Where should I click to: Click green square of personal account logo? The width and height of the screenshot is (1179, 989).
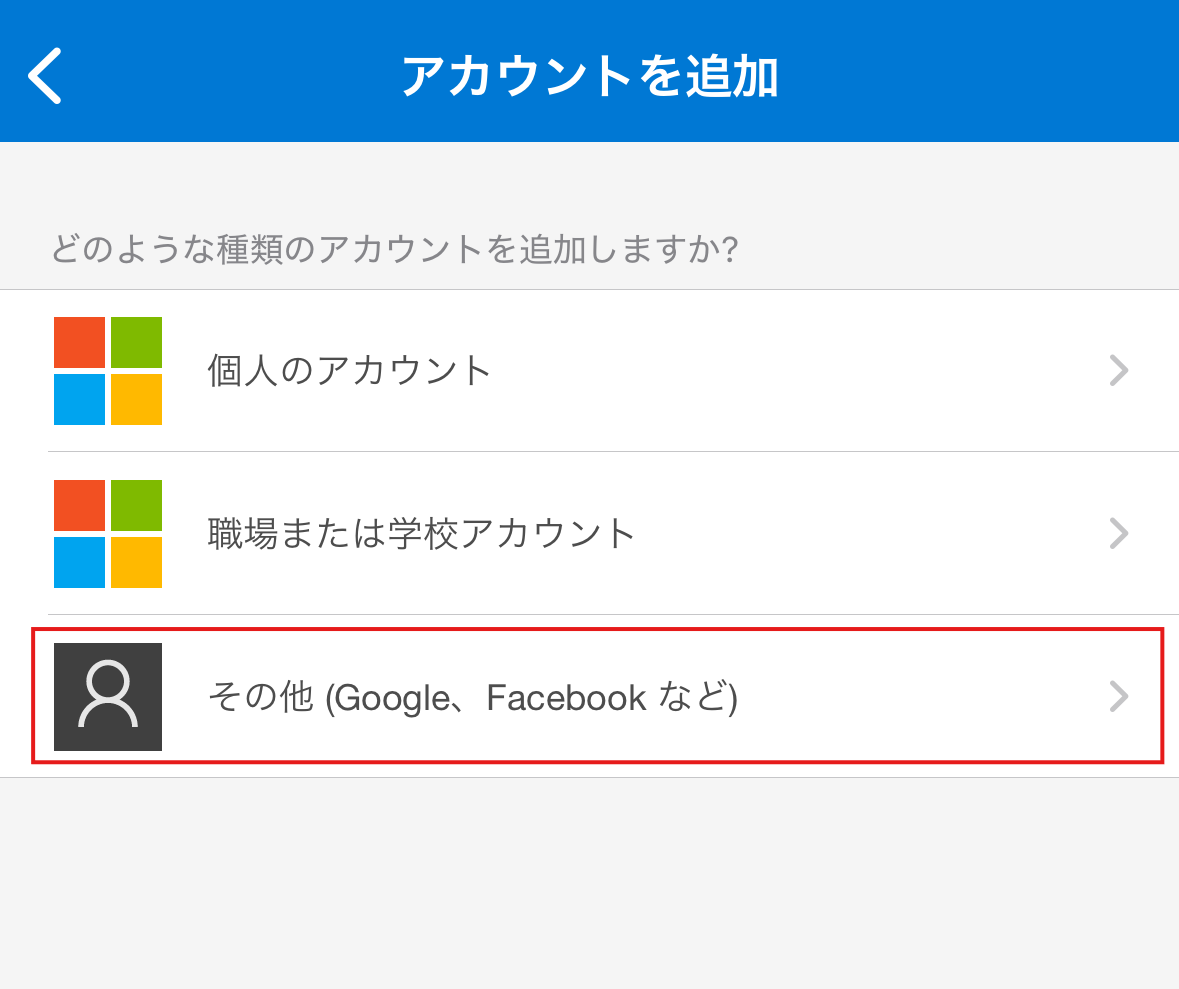point(137,342)
